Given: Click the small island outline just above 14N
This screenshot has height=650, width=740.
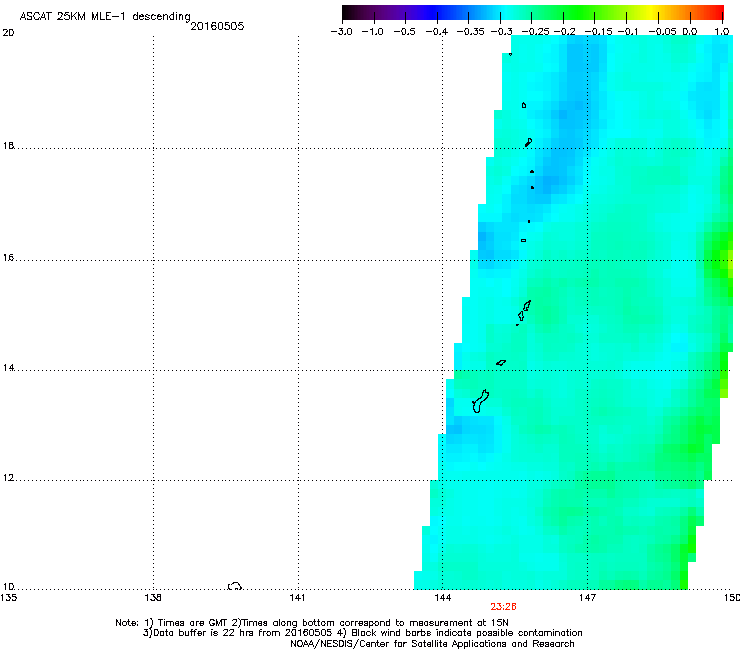Looking at the screenshot, I should 501,363.
